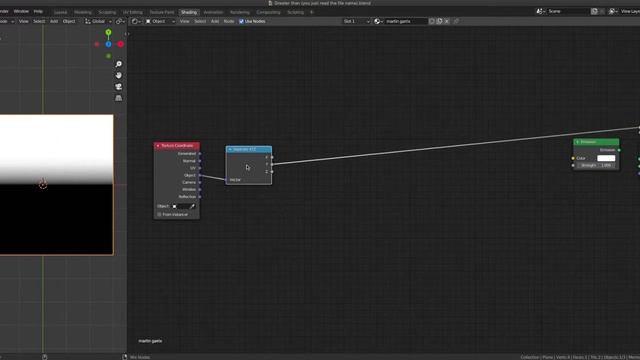Switch to the Modeling workspace tab
This screenshot has width=640, height=360.
point(83,12)
